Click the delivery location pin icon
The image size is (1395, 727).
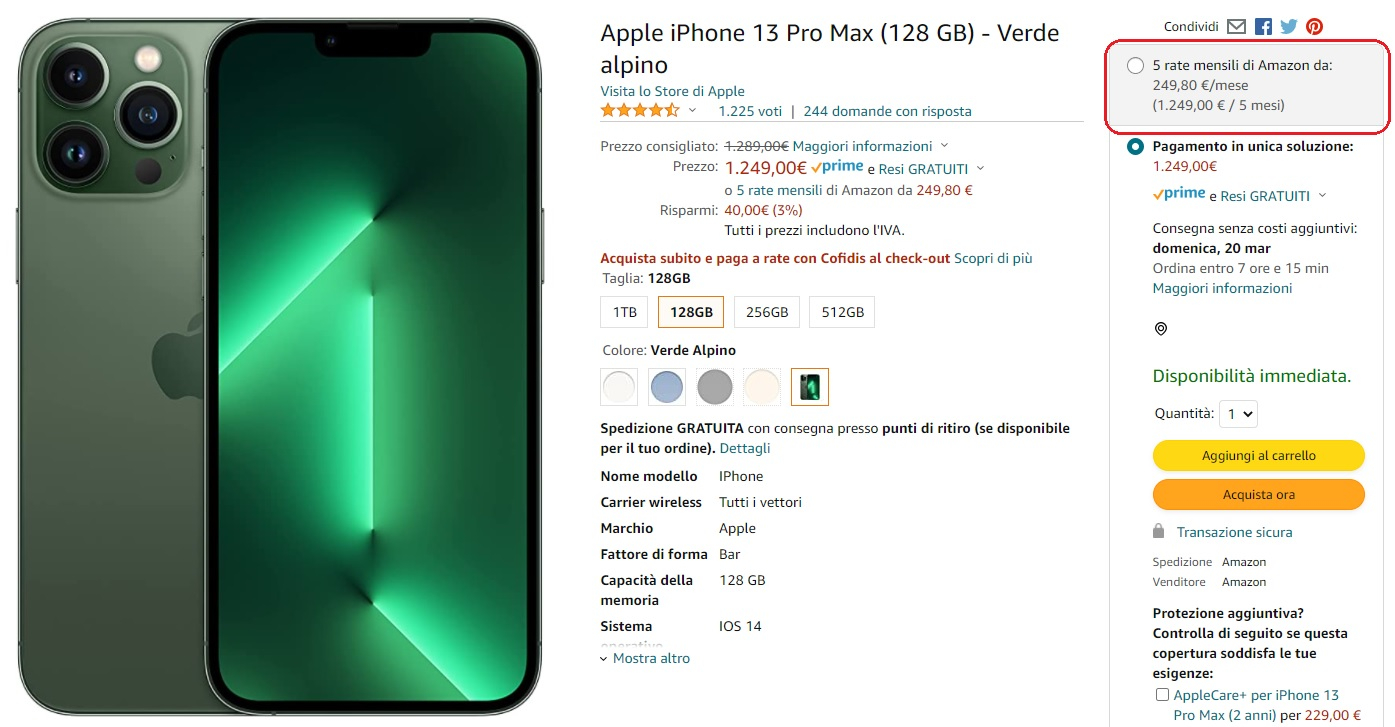(1161, 329)
